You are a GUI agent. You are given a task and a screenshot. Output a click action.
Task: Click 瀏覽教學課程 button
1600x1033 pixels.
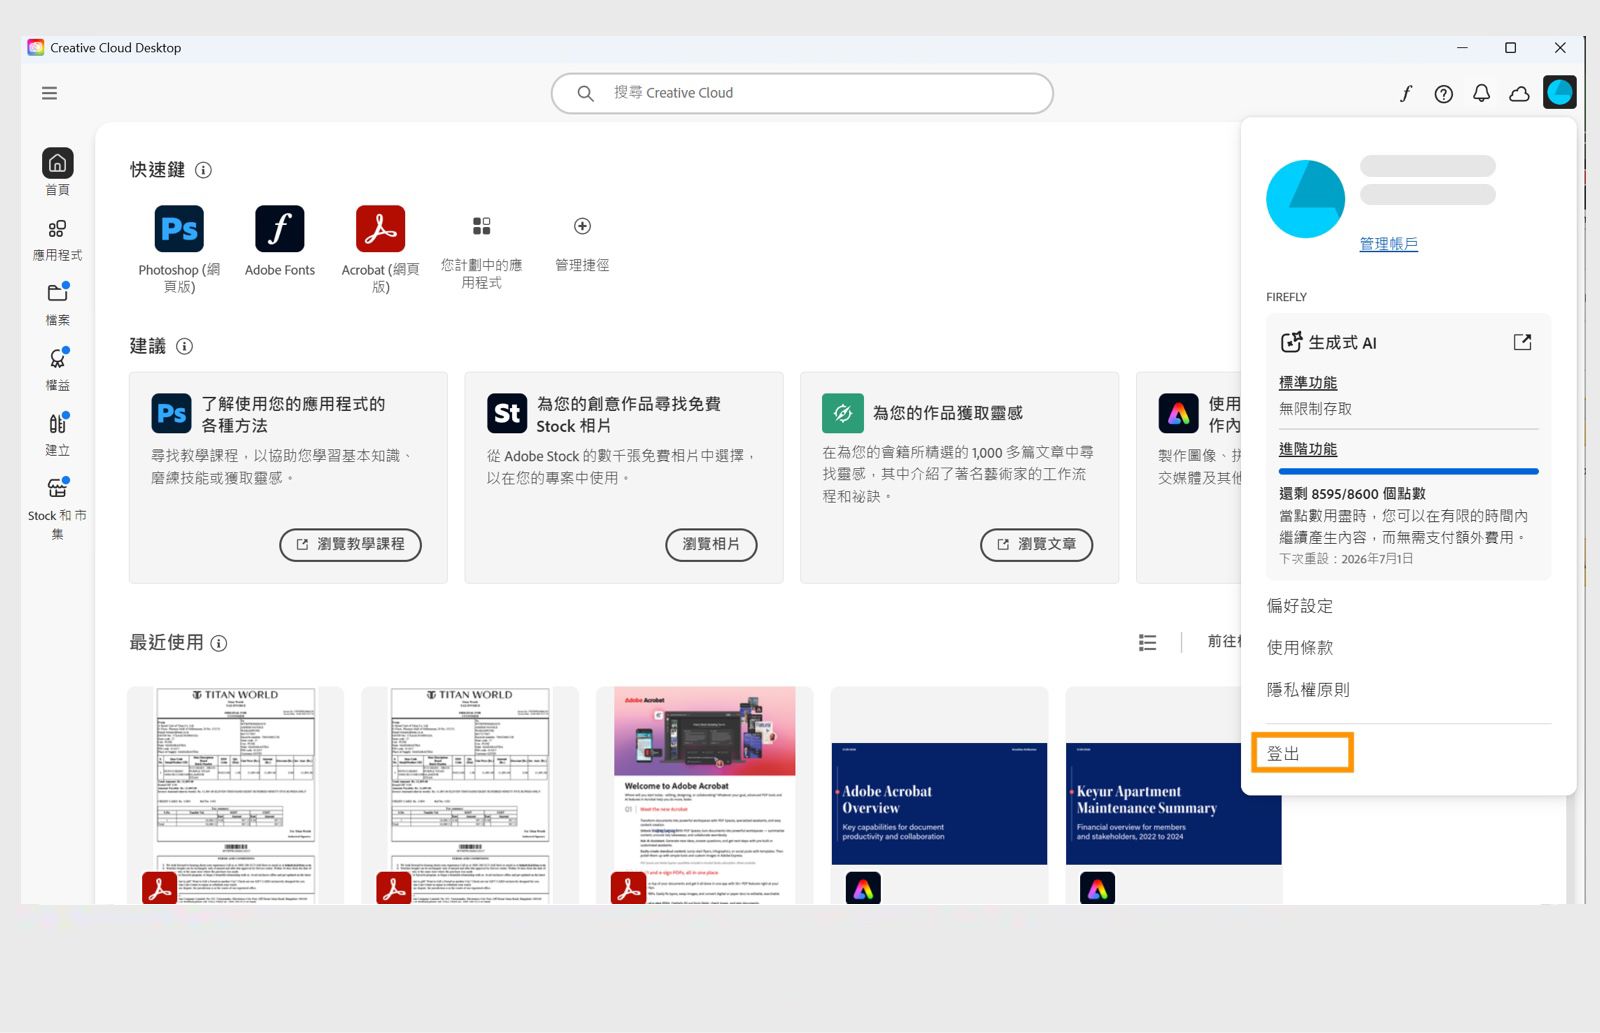click(x=350, y=544)
